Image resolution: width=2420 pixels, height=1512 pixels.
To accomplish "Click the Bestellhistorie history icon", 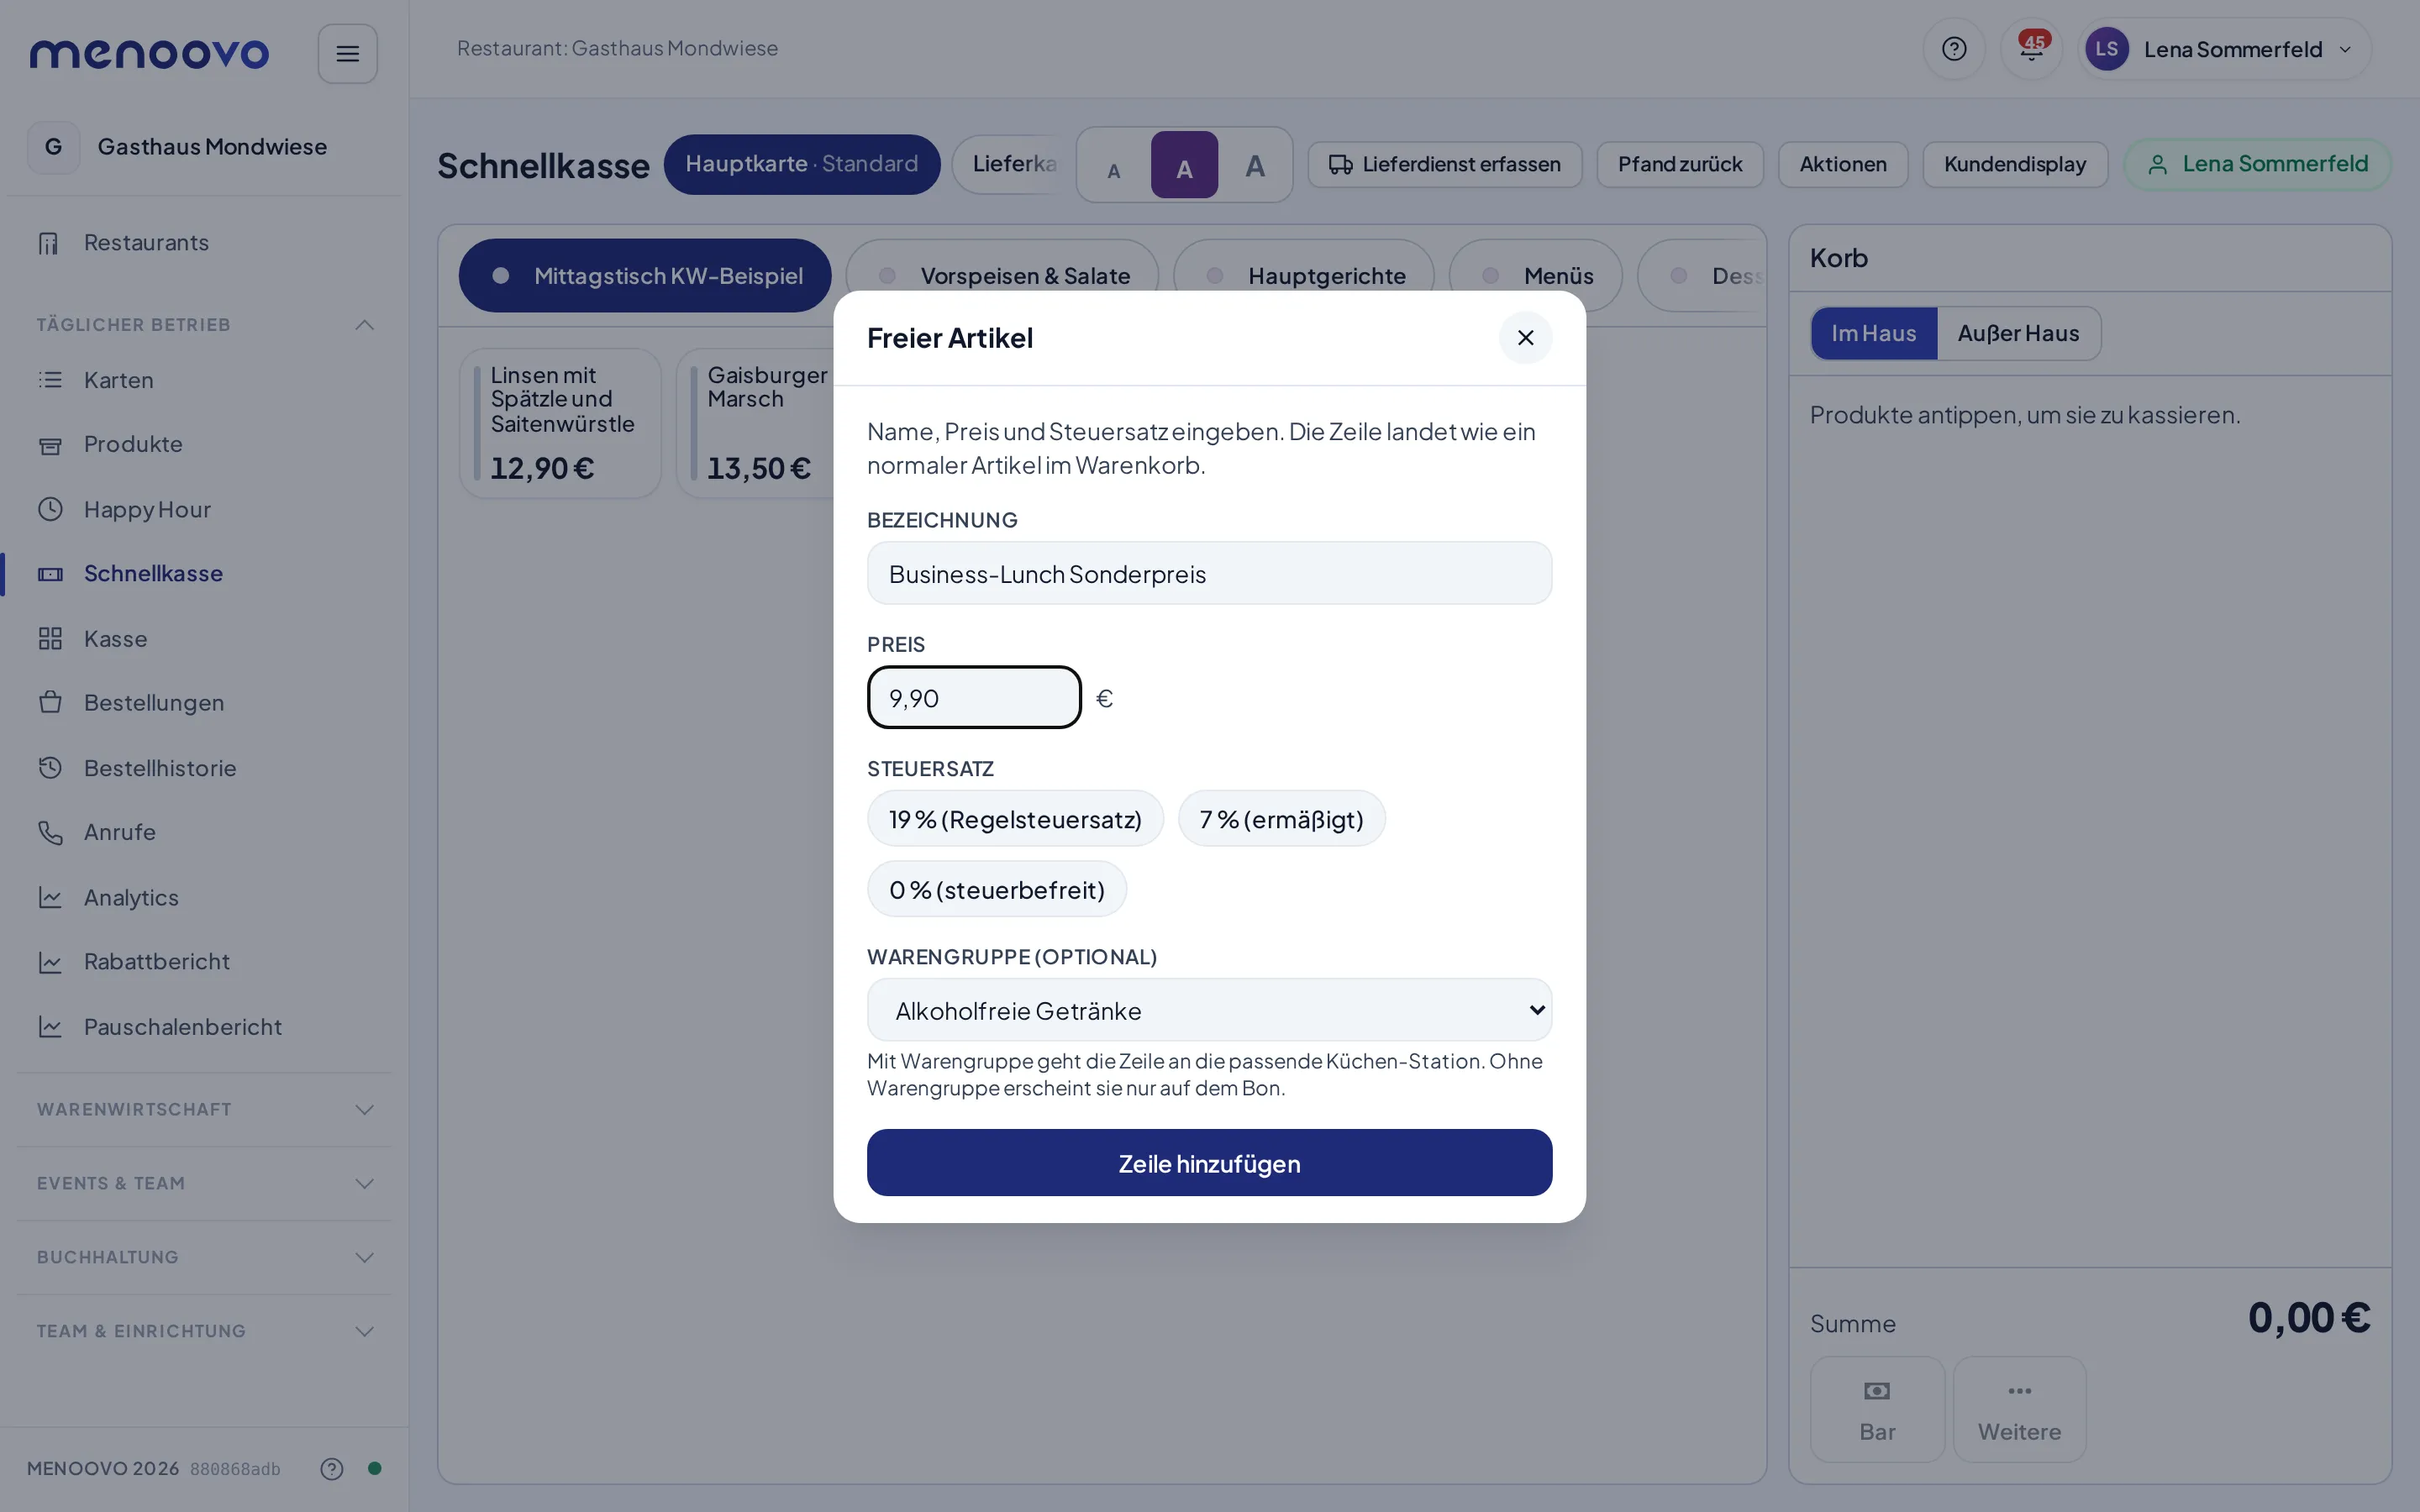I will click(50, 768).
